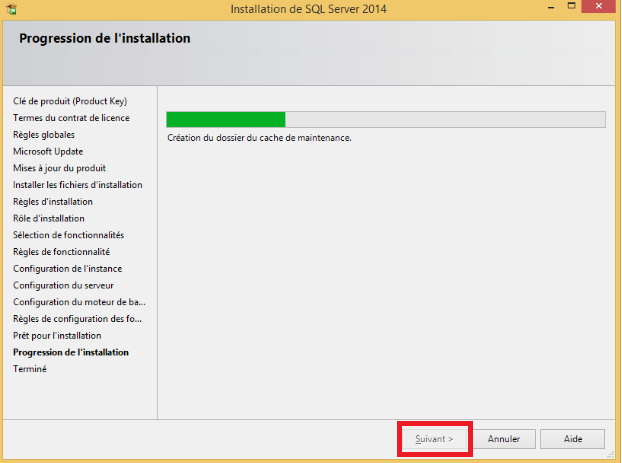Select the Microsoft Update step
This screenshot has height=463, width=622.
click(48, 152)
